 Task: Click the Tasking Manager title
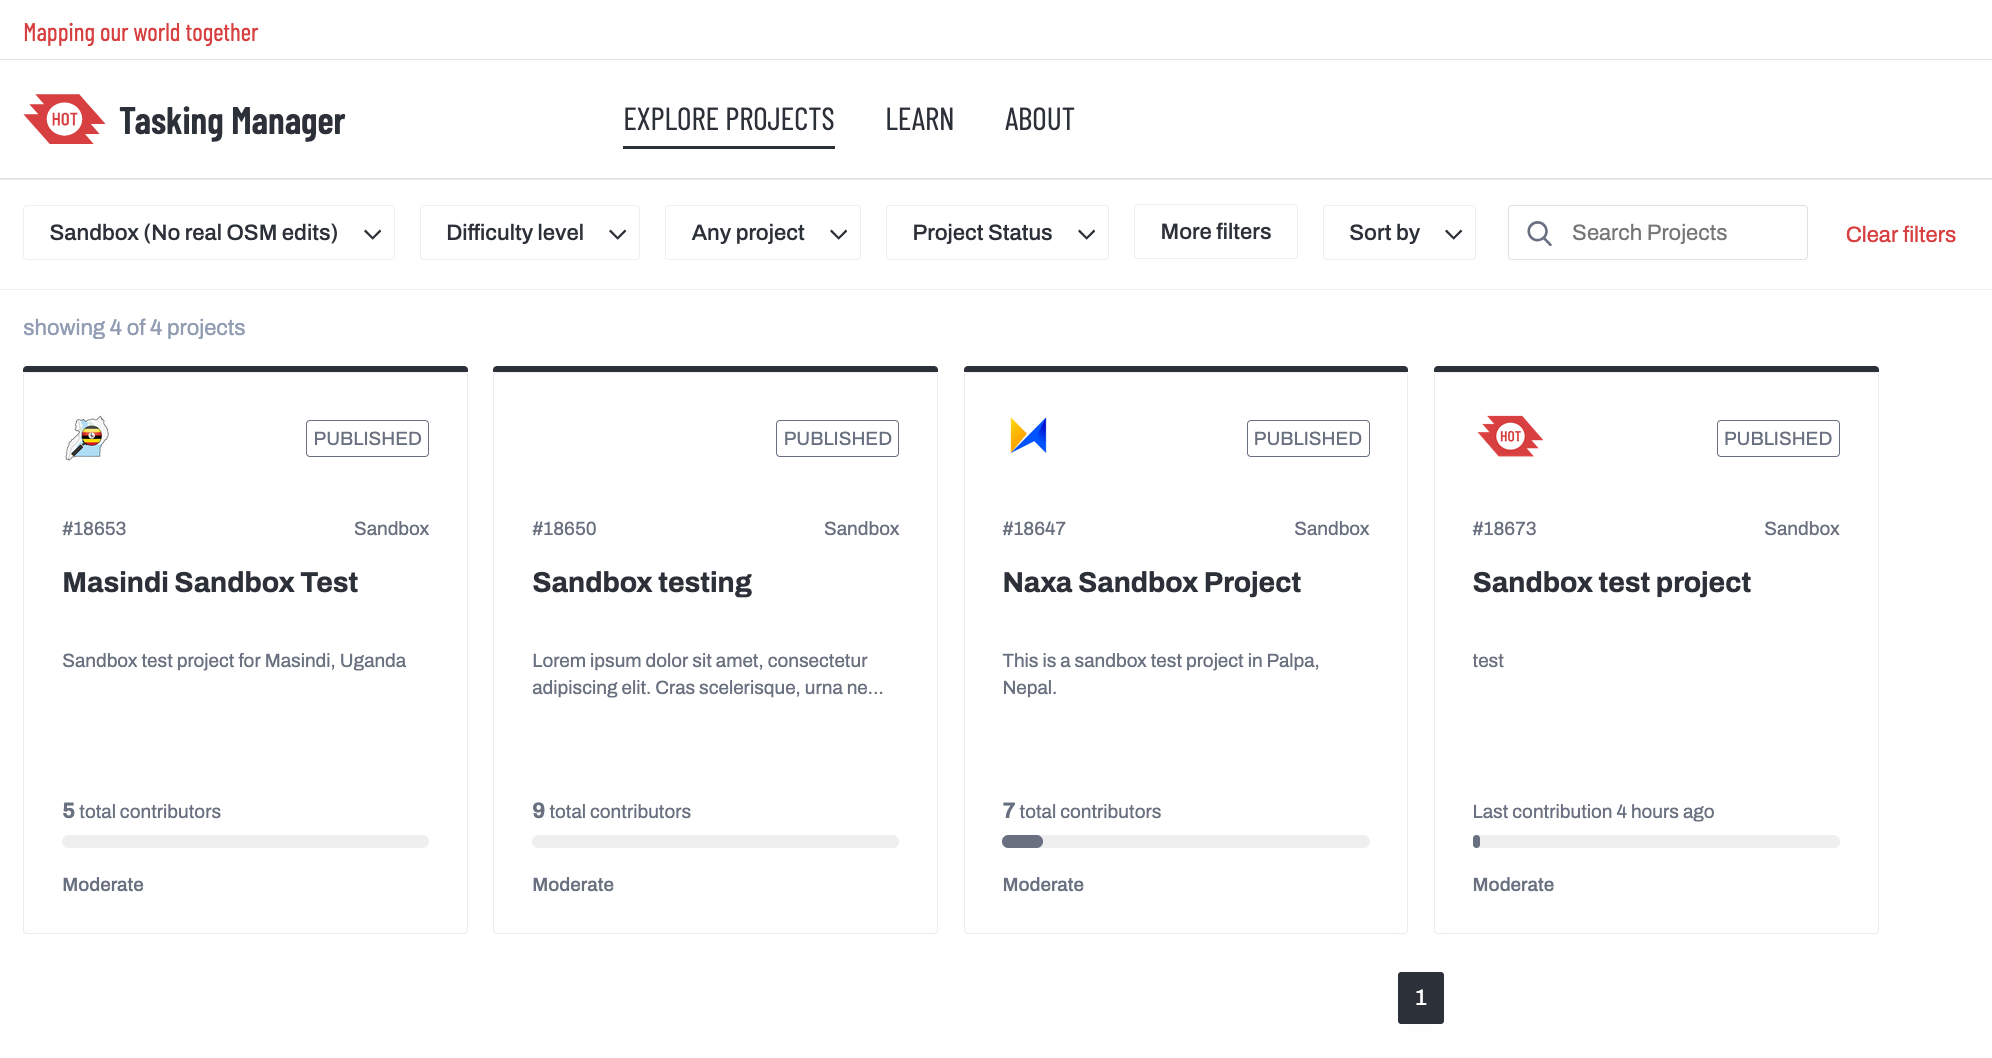pyautogui.click(x=232, y=121)
